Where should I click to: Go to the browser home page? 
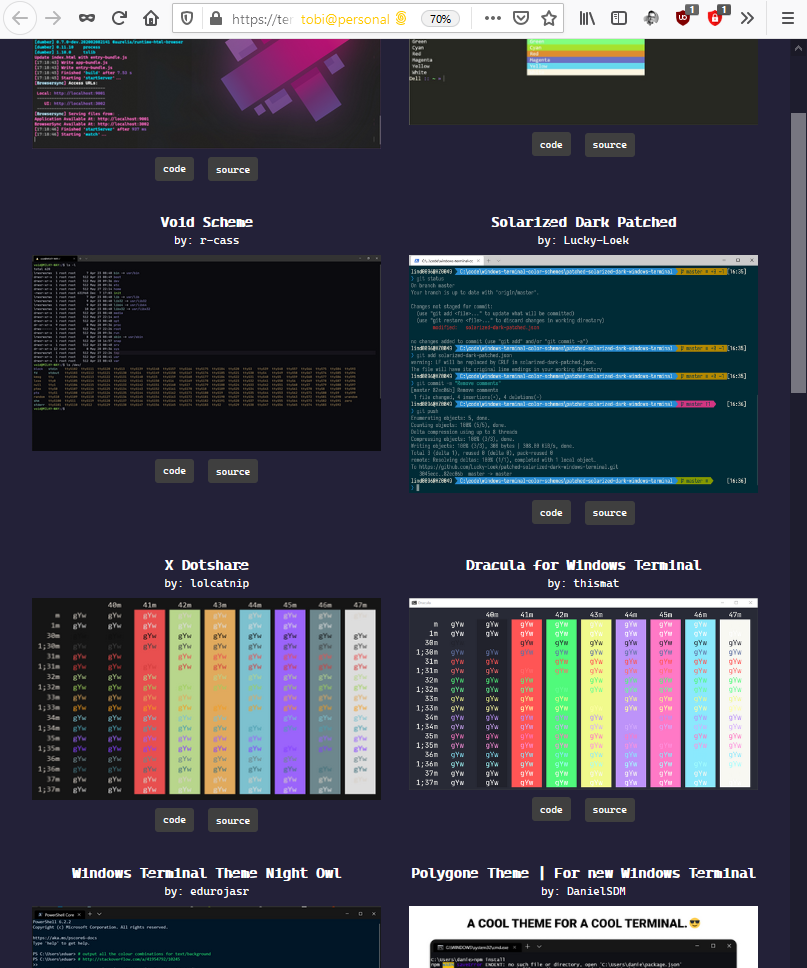click(x=151, y=18)
